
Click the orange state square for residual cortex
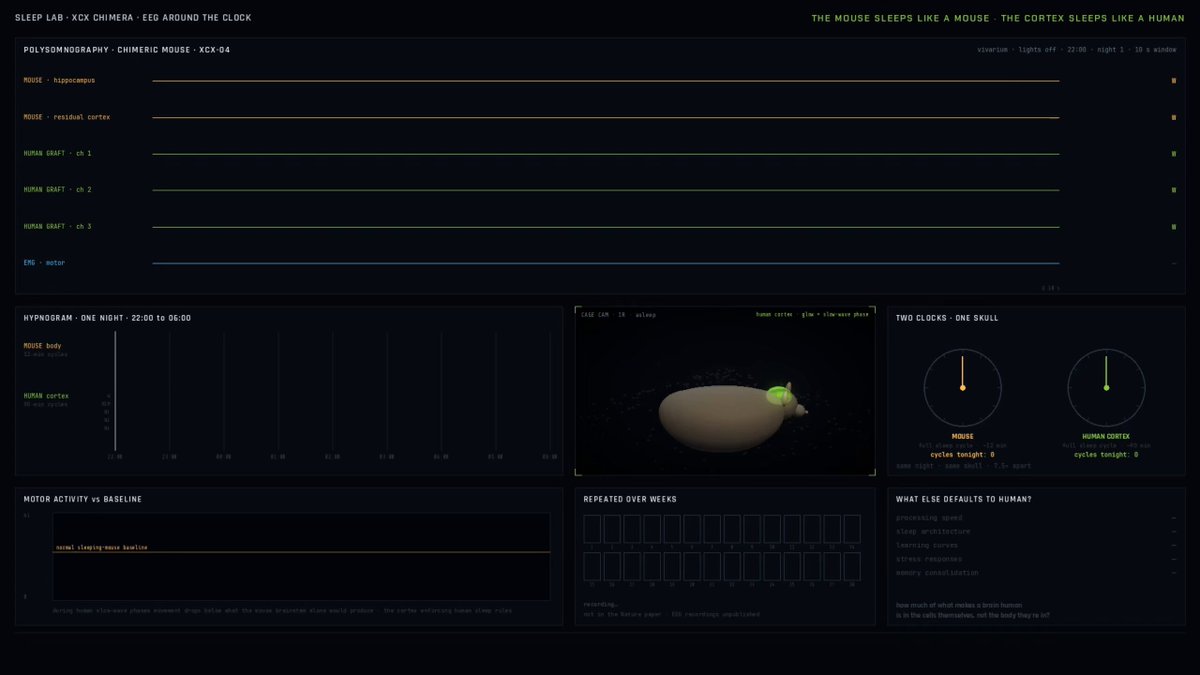[1174, 117]
